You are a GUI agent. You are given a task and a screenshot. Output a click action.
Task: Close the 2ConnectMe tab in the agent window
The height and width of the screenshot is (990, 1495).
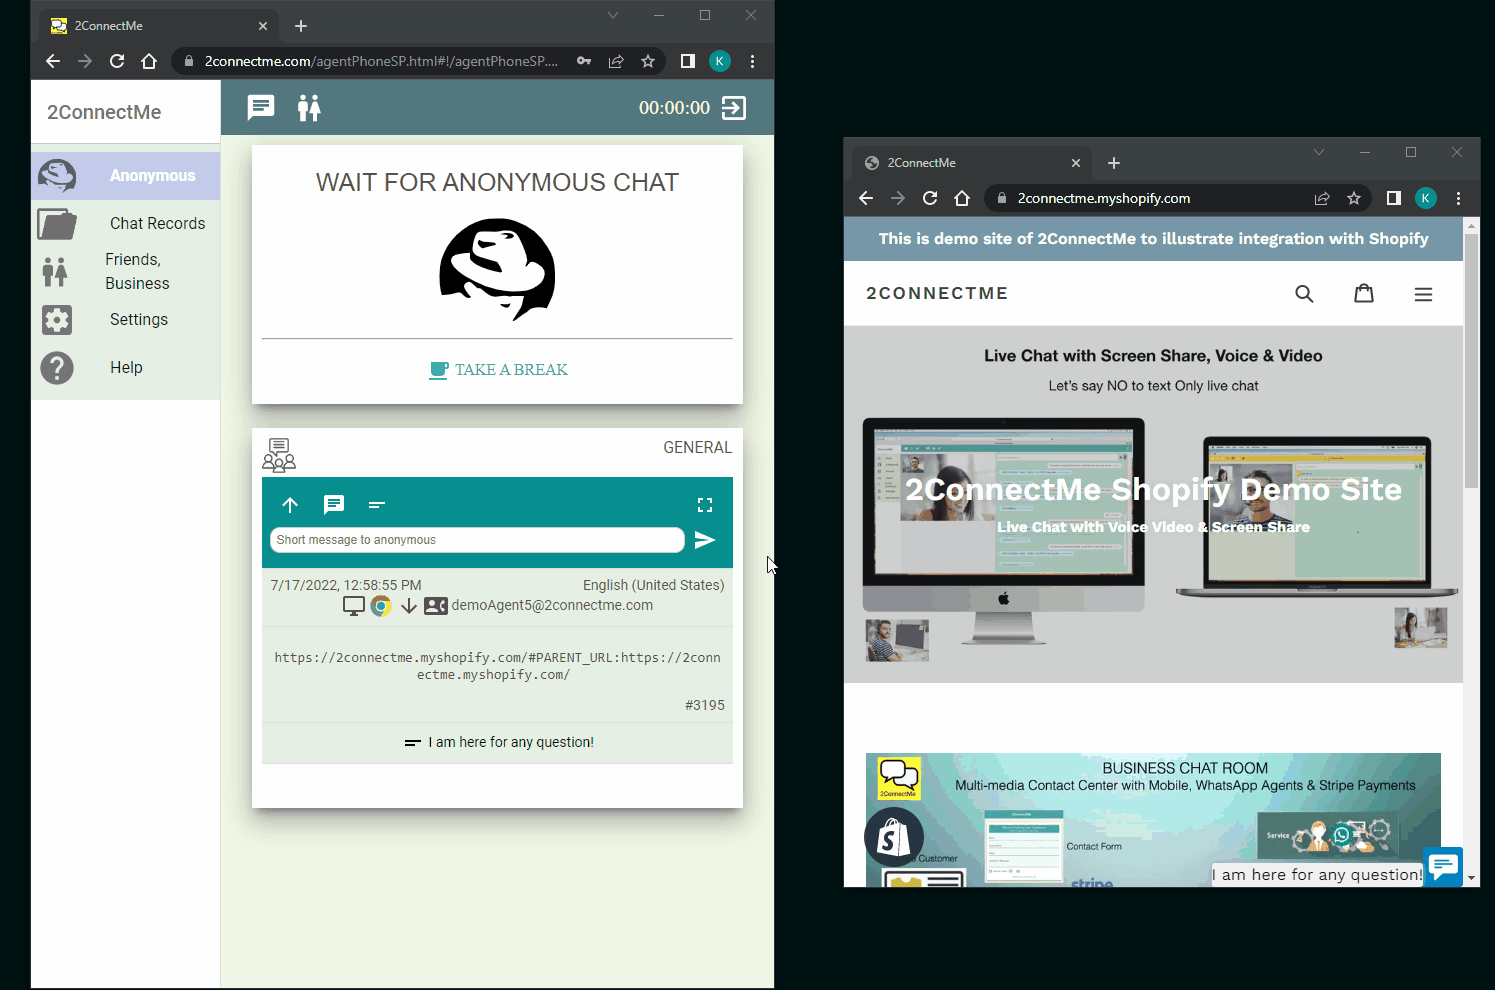coord(263,26)
